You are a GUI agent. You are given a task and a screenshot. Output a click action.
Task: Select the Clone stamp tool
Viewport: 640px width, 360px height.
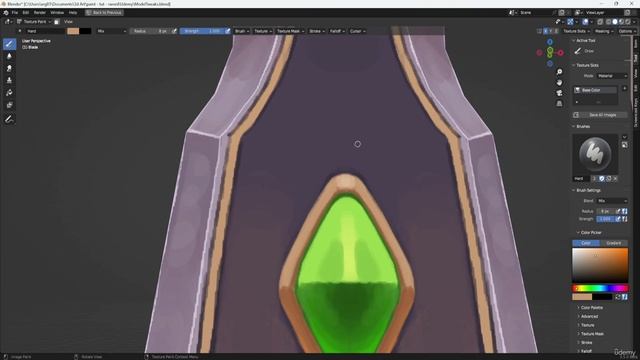pos(9,80)
